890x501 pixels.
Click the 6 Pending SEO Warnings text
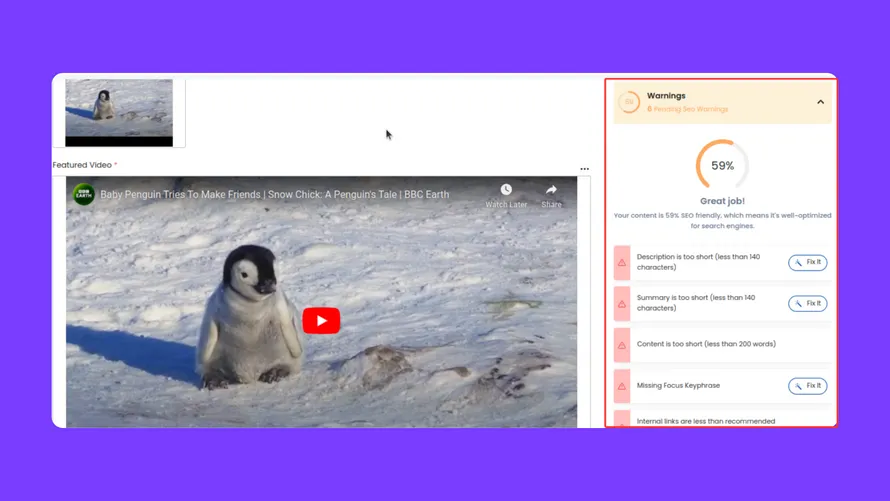[688, 109]
